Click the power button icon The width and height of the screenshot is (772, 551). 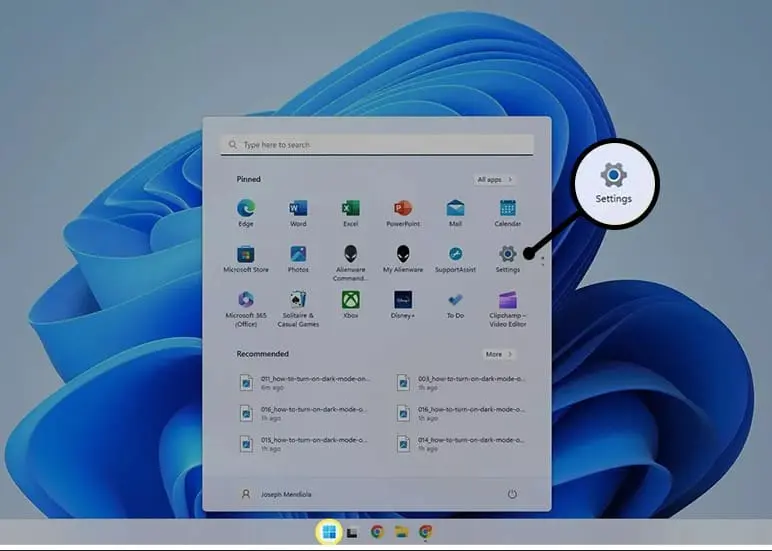tap(512, 494)
